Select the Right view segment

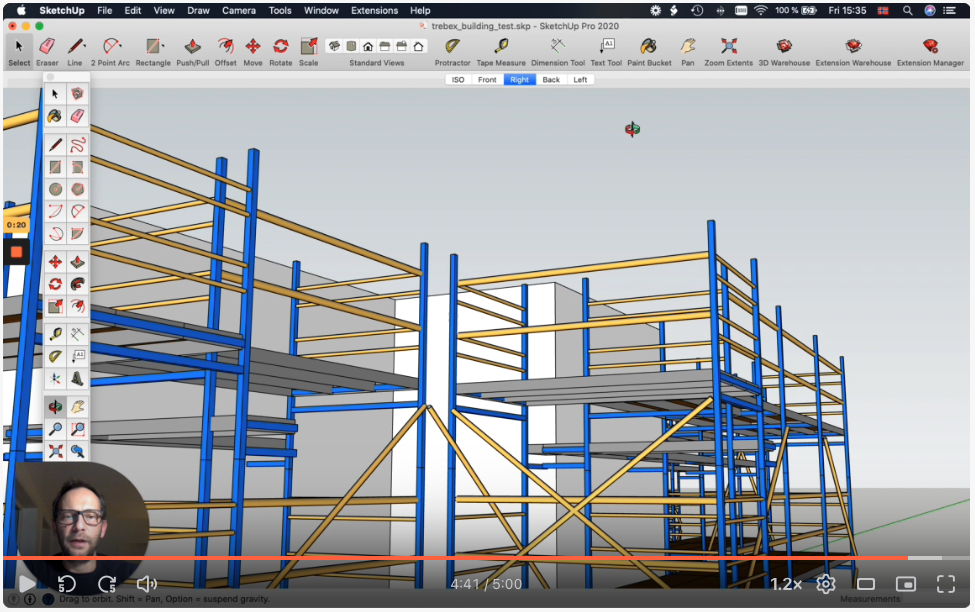(x=519, y=80)
